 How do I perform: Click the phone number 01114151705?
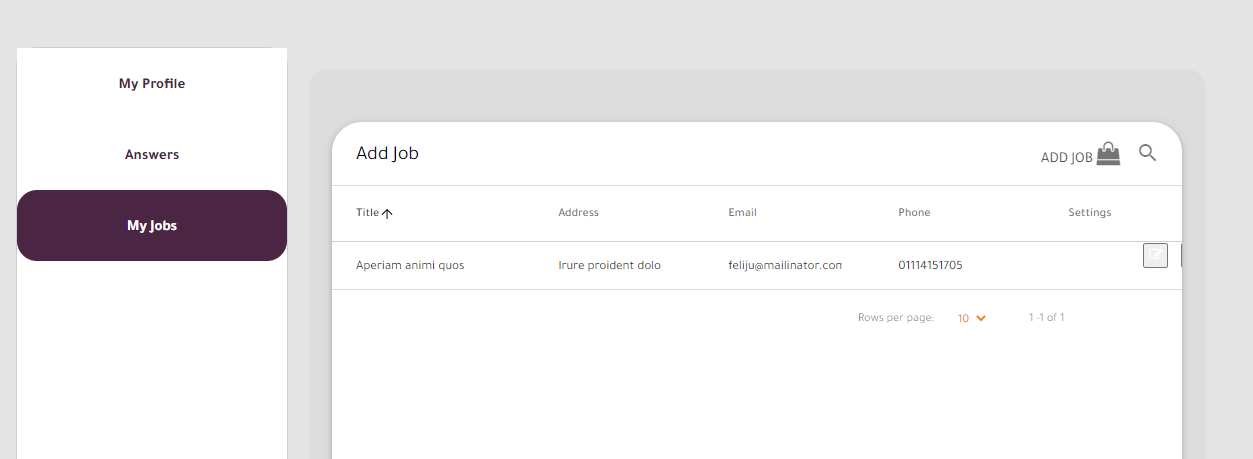pyautogui.click(x=930, y=266)
